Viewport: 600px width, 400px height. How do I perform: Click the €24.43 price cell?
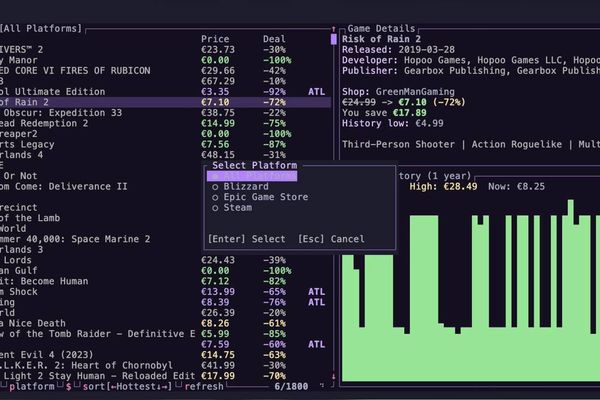click(218, 260)
